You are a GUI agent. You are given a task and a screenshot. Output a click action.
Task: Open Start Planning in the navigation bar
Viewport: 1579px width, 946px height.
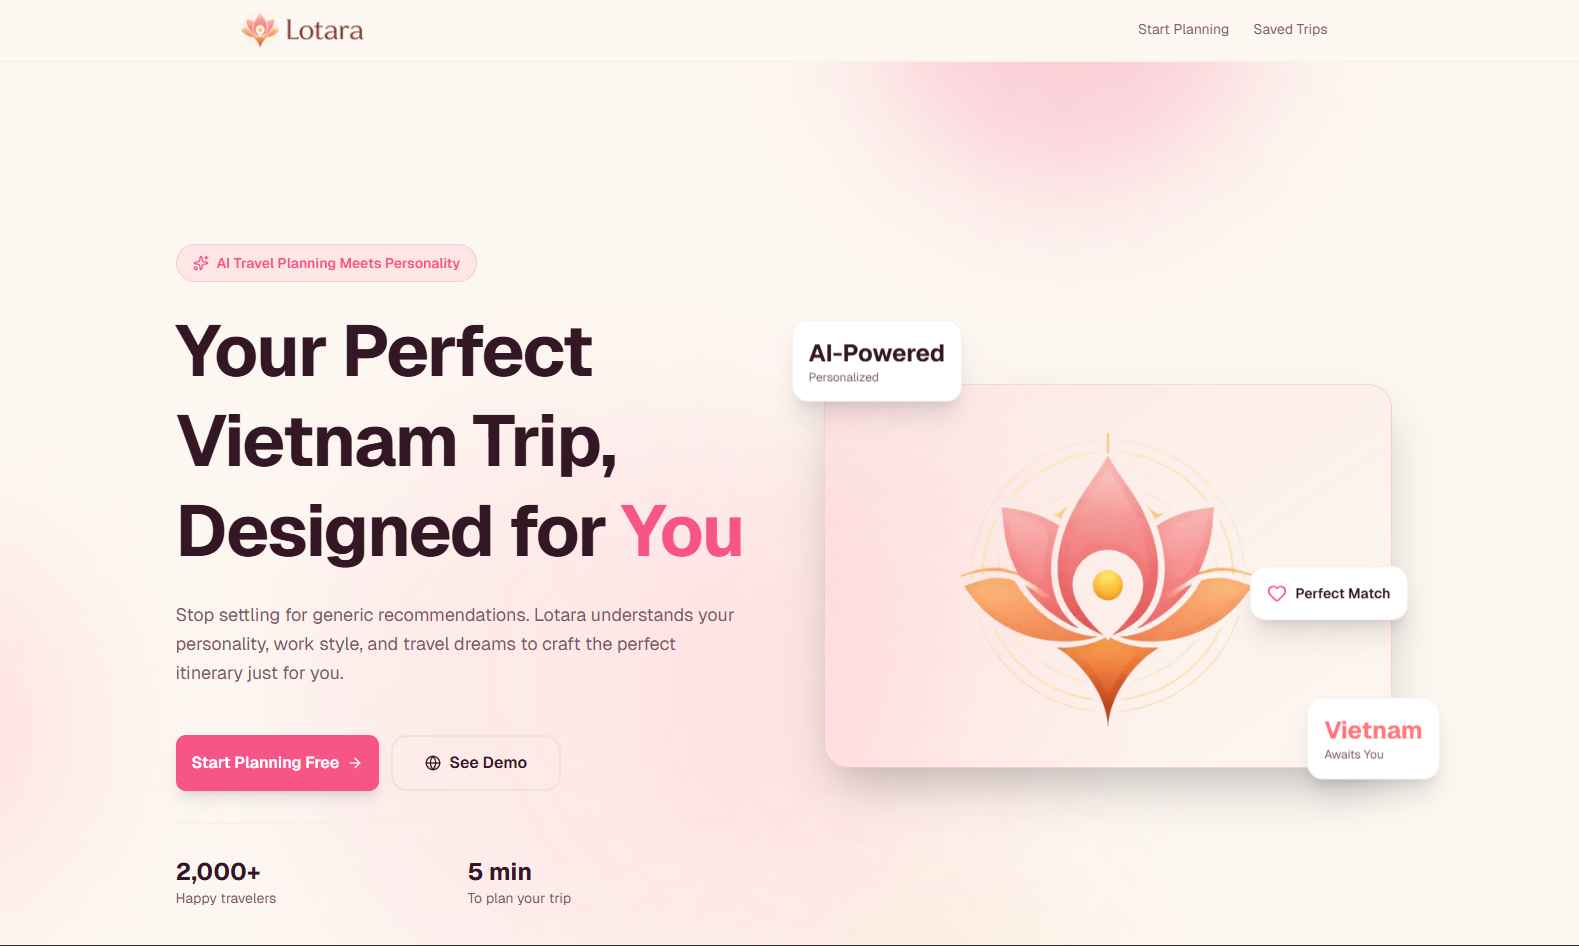click(1183, 30)
